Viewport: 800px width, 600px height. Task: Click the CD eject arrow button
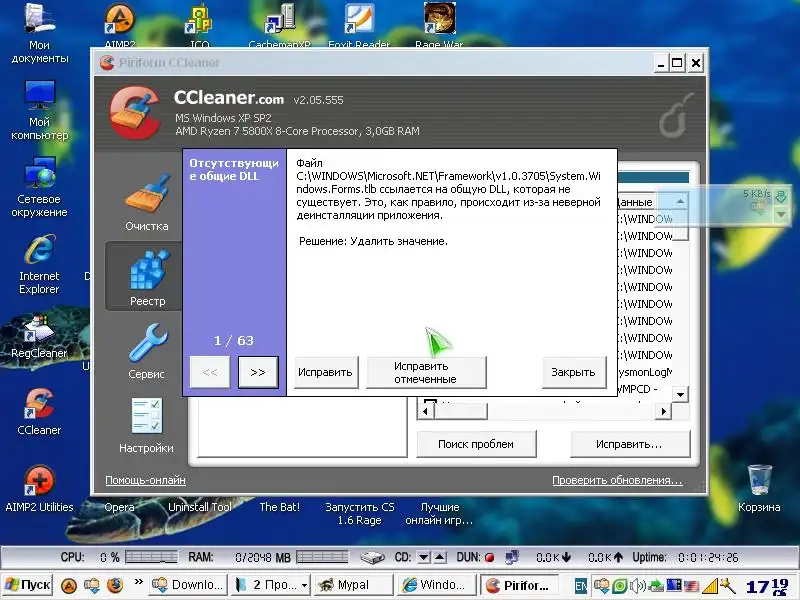click(440, 557)
